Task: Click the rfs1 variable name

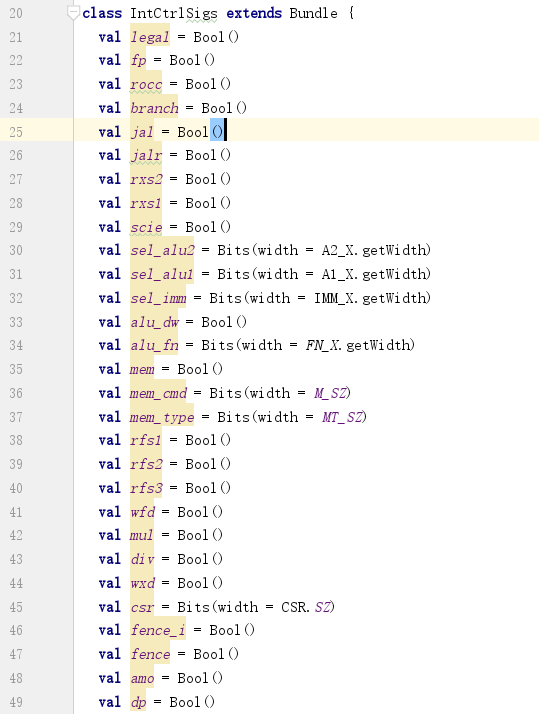Action: (146, 441)
